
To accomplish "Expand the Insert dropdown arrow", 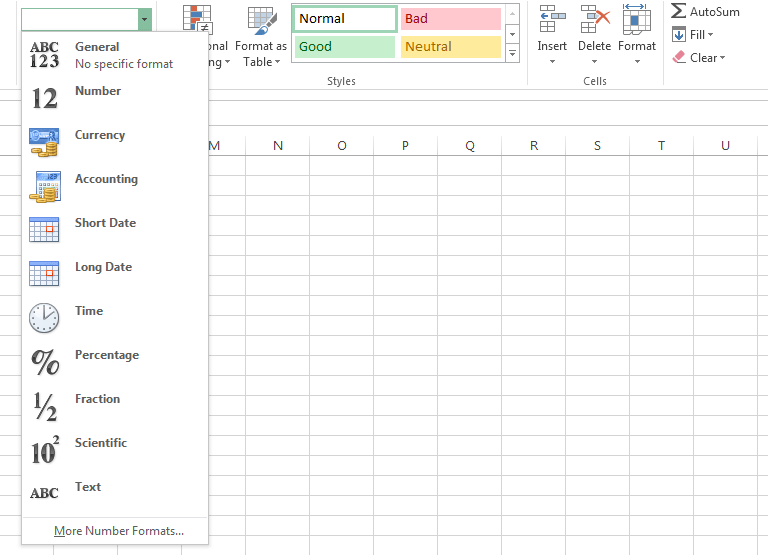I will click(552, 62).
